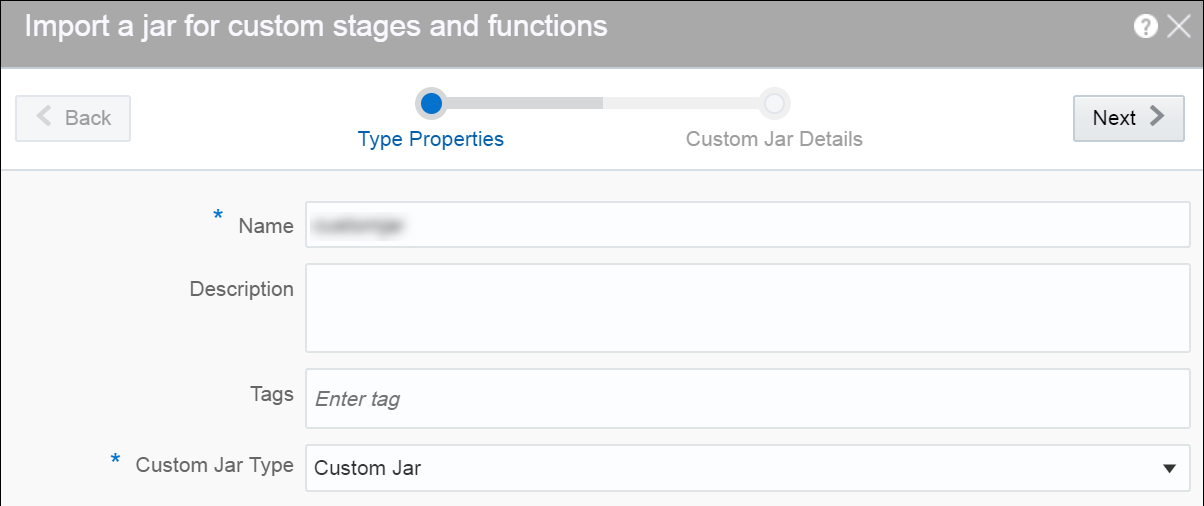Click the Next button
The width and height of the screenshot is (1204, 506).
coord(1128,118)
